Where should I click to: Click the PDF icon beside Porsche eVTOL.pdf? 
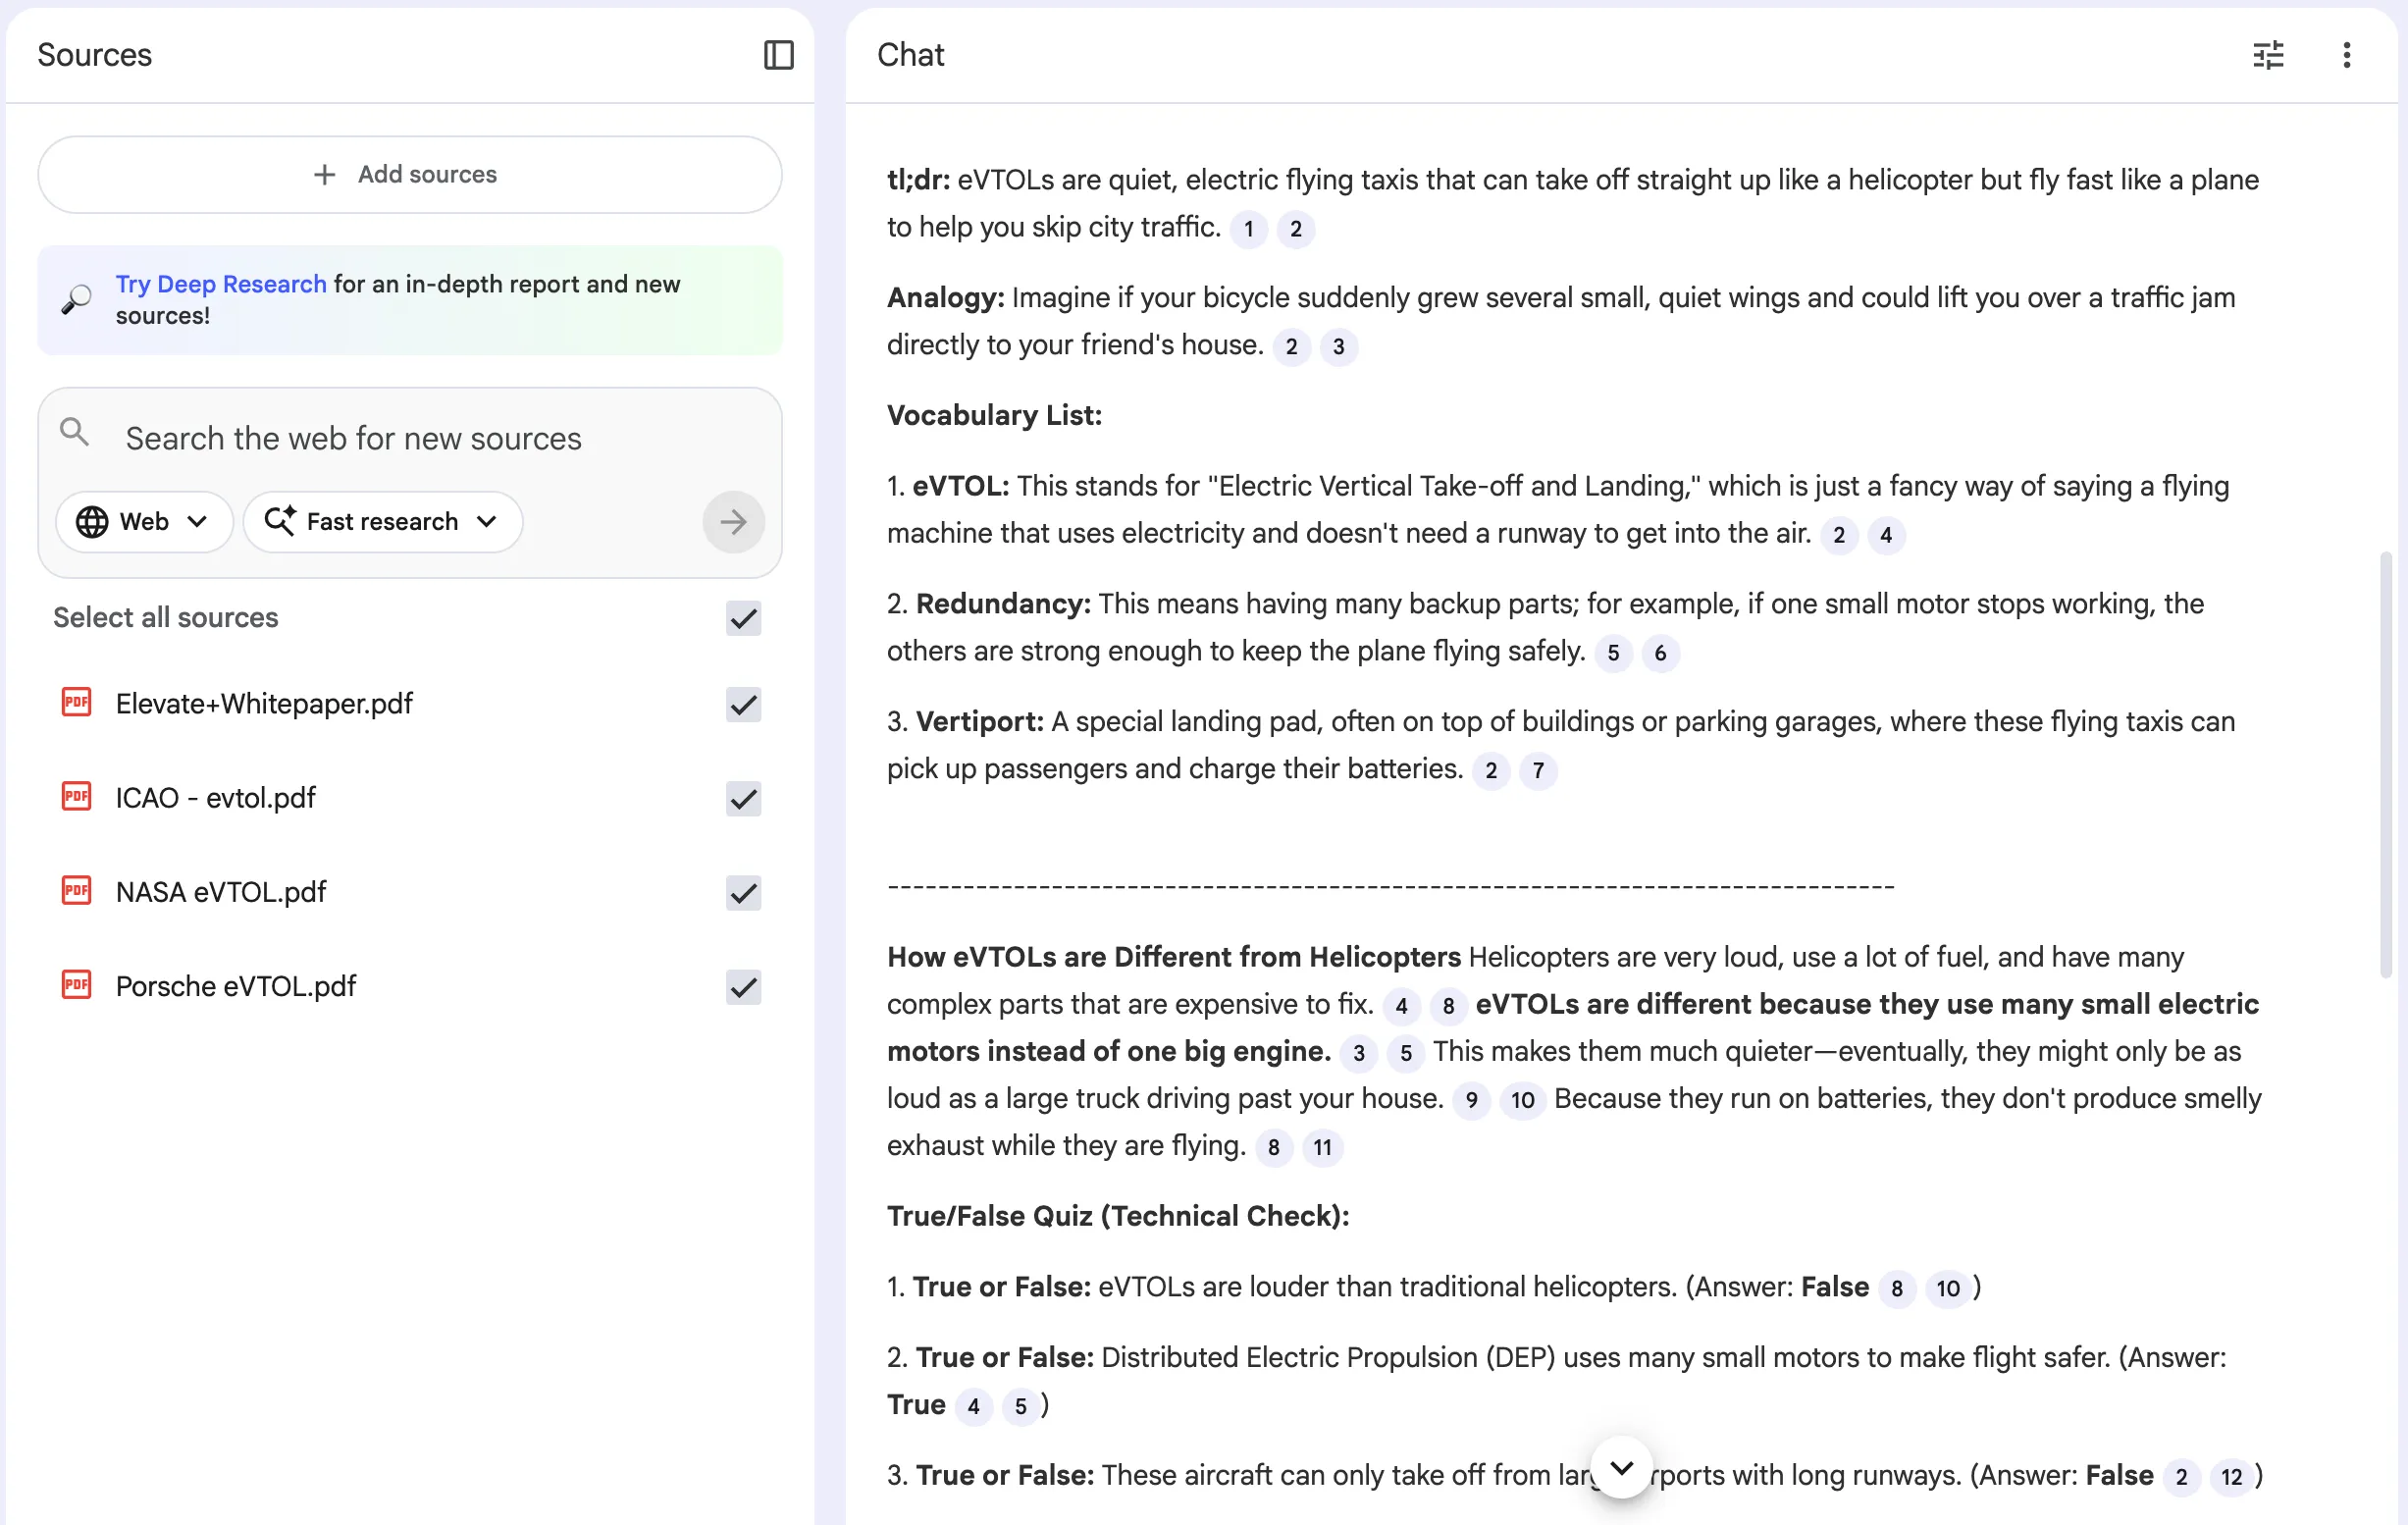(75, 984)
